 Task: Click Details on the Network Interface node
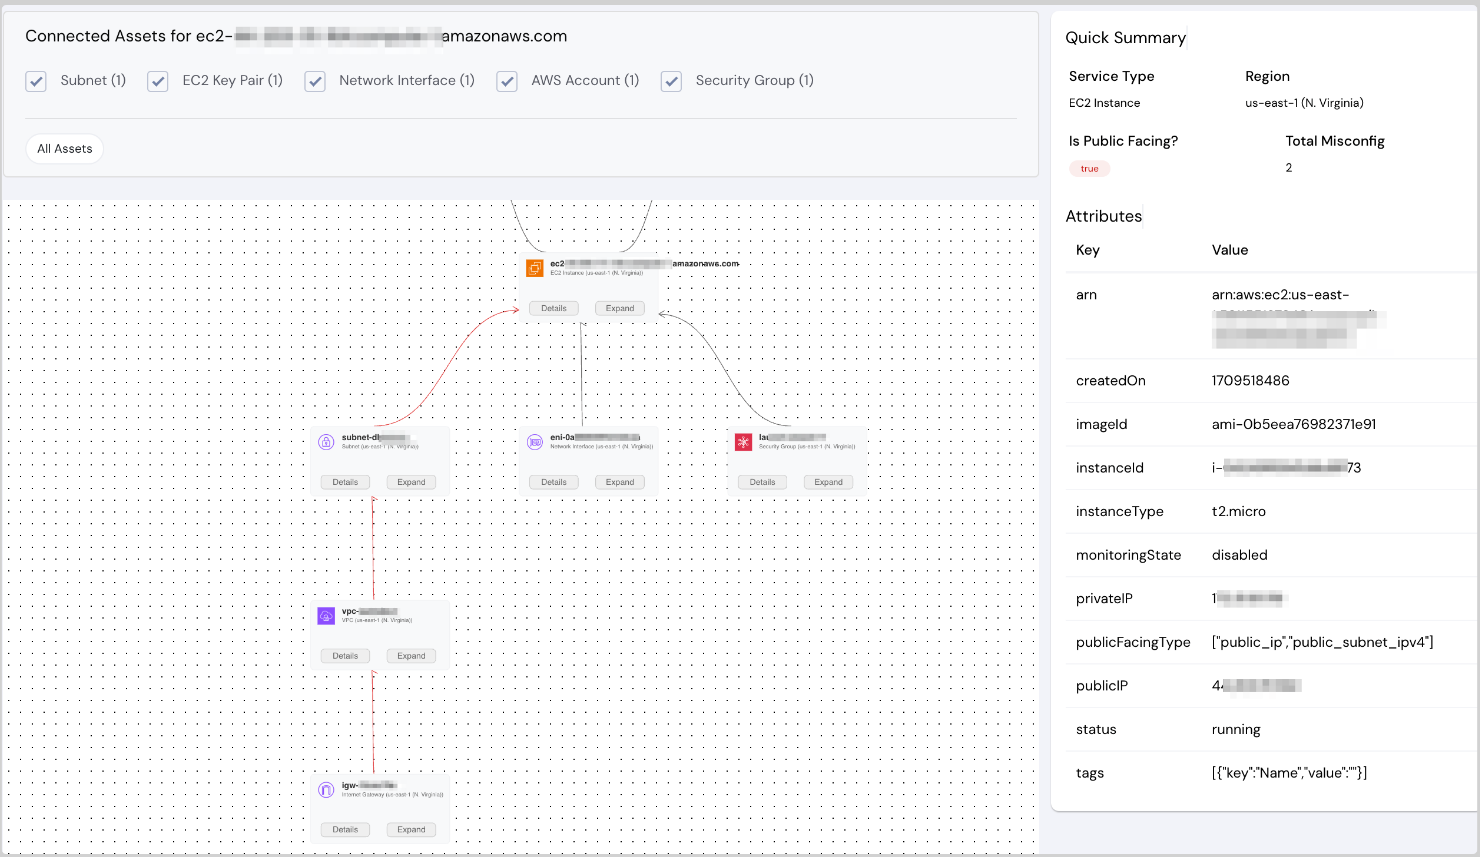(x=553, y=482)
